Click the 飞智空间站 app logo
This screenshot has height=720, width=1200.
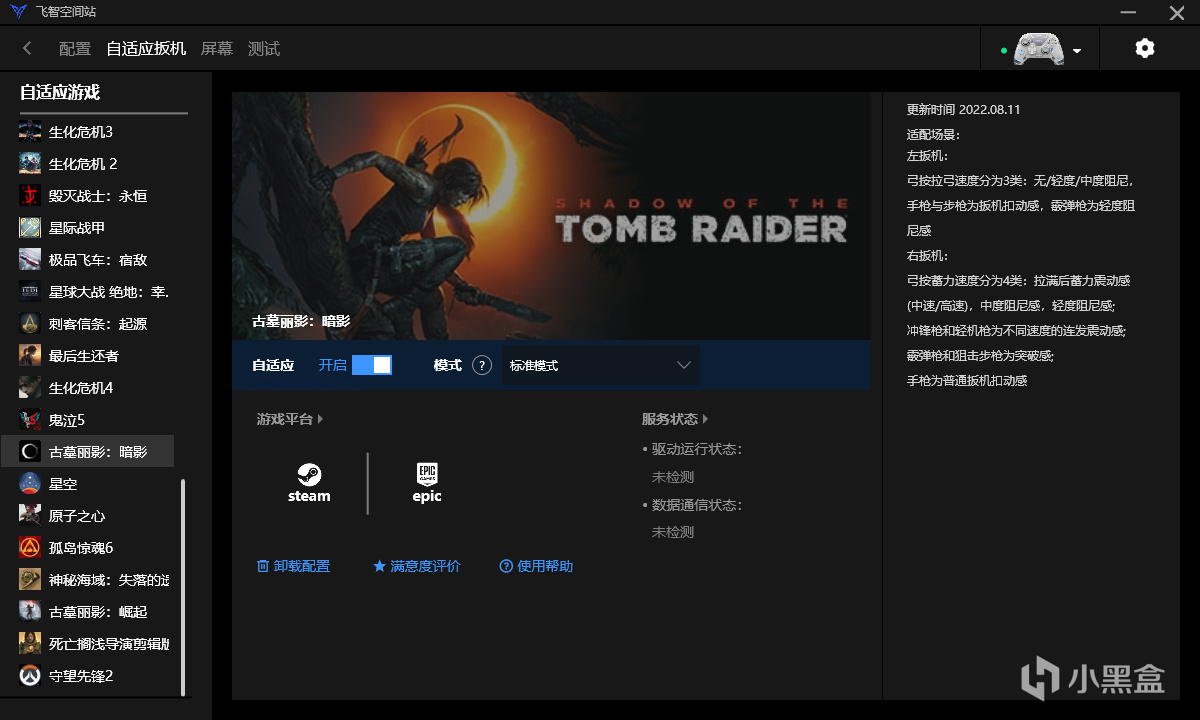tap(19, 12)
